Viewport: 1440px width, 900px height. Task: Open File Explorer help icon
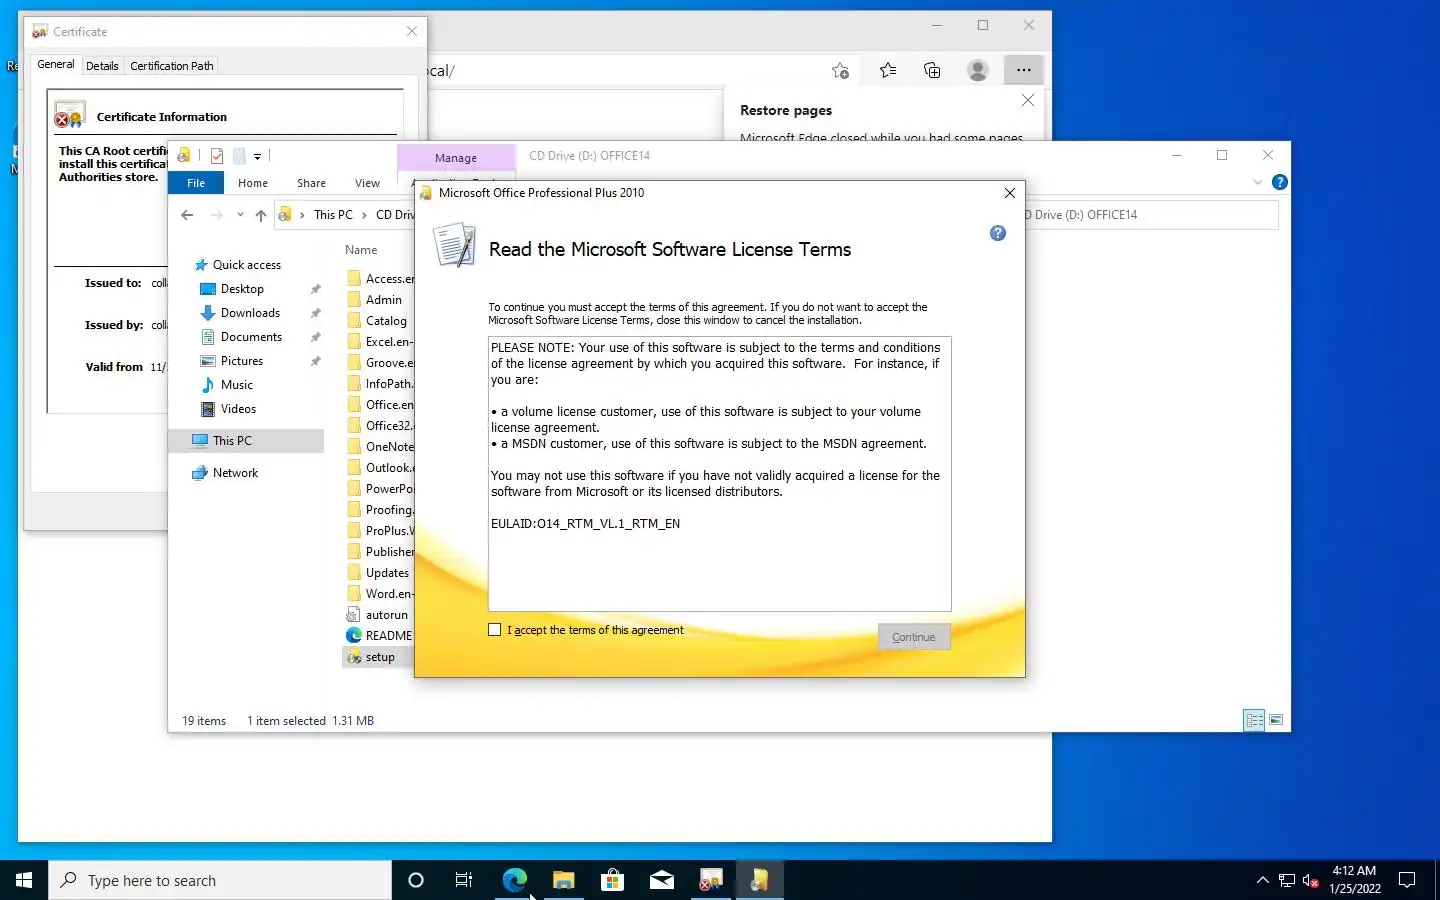click(1279, 182)
